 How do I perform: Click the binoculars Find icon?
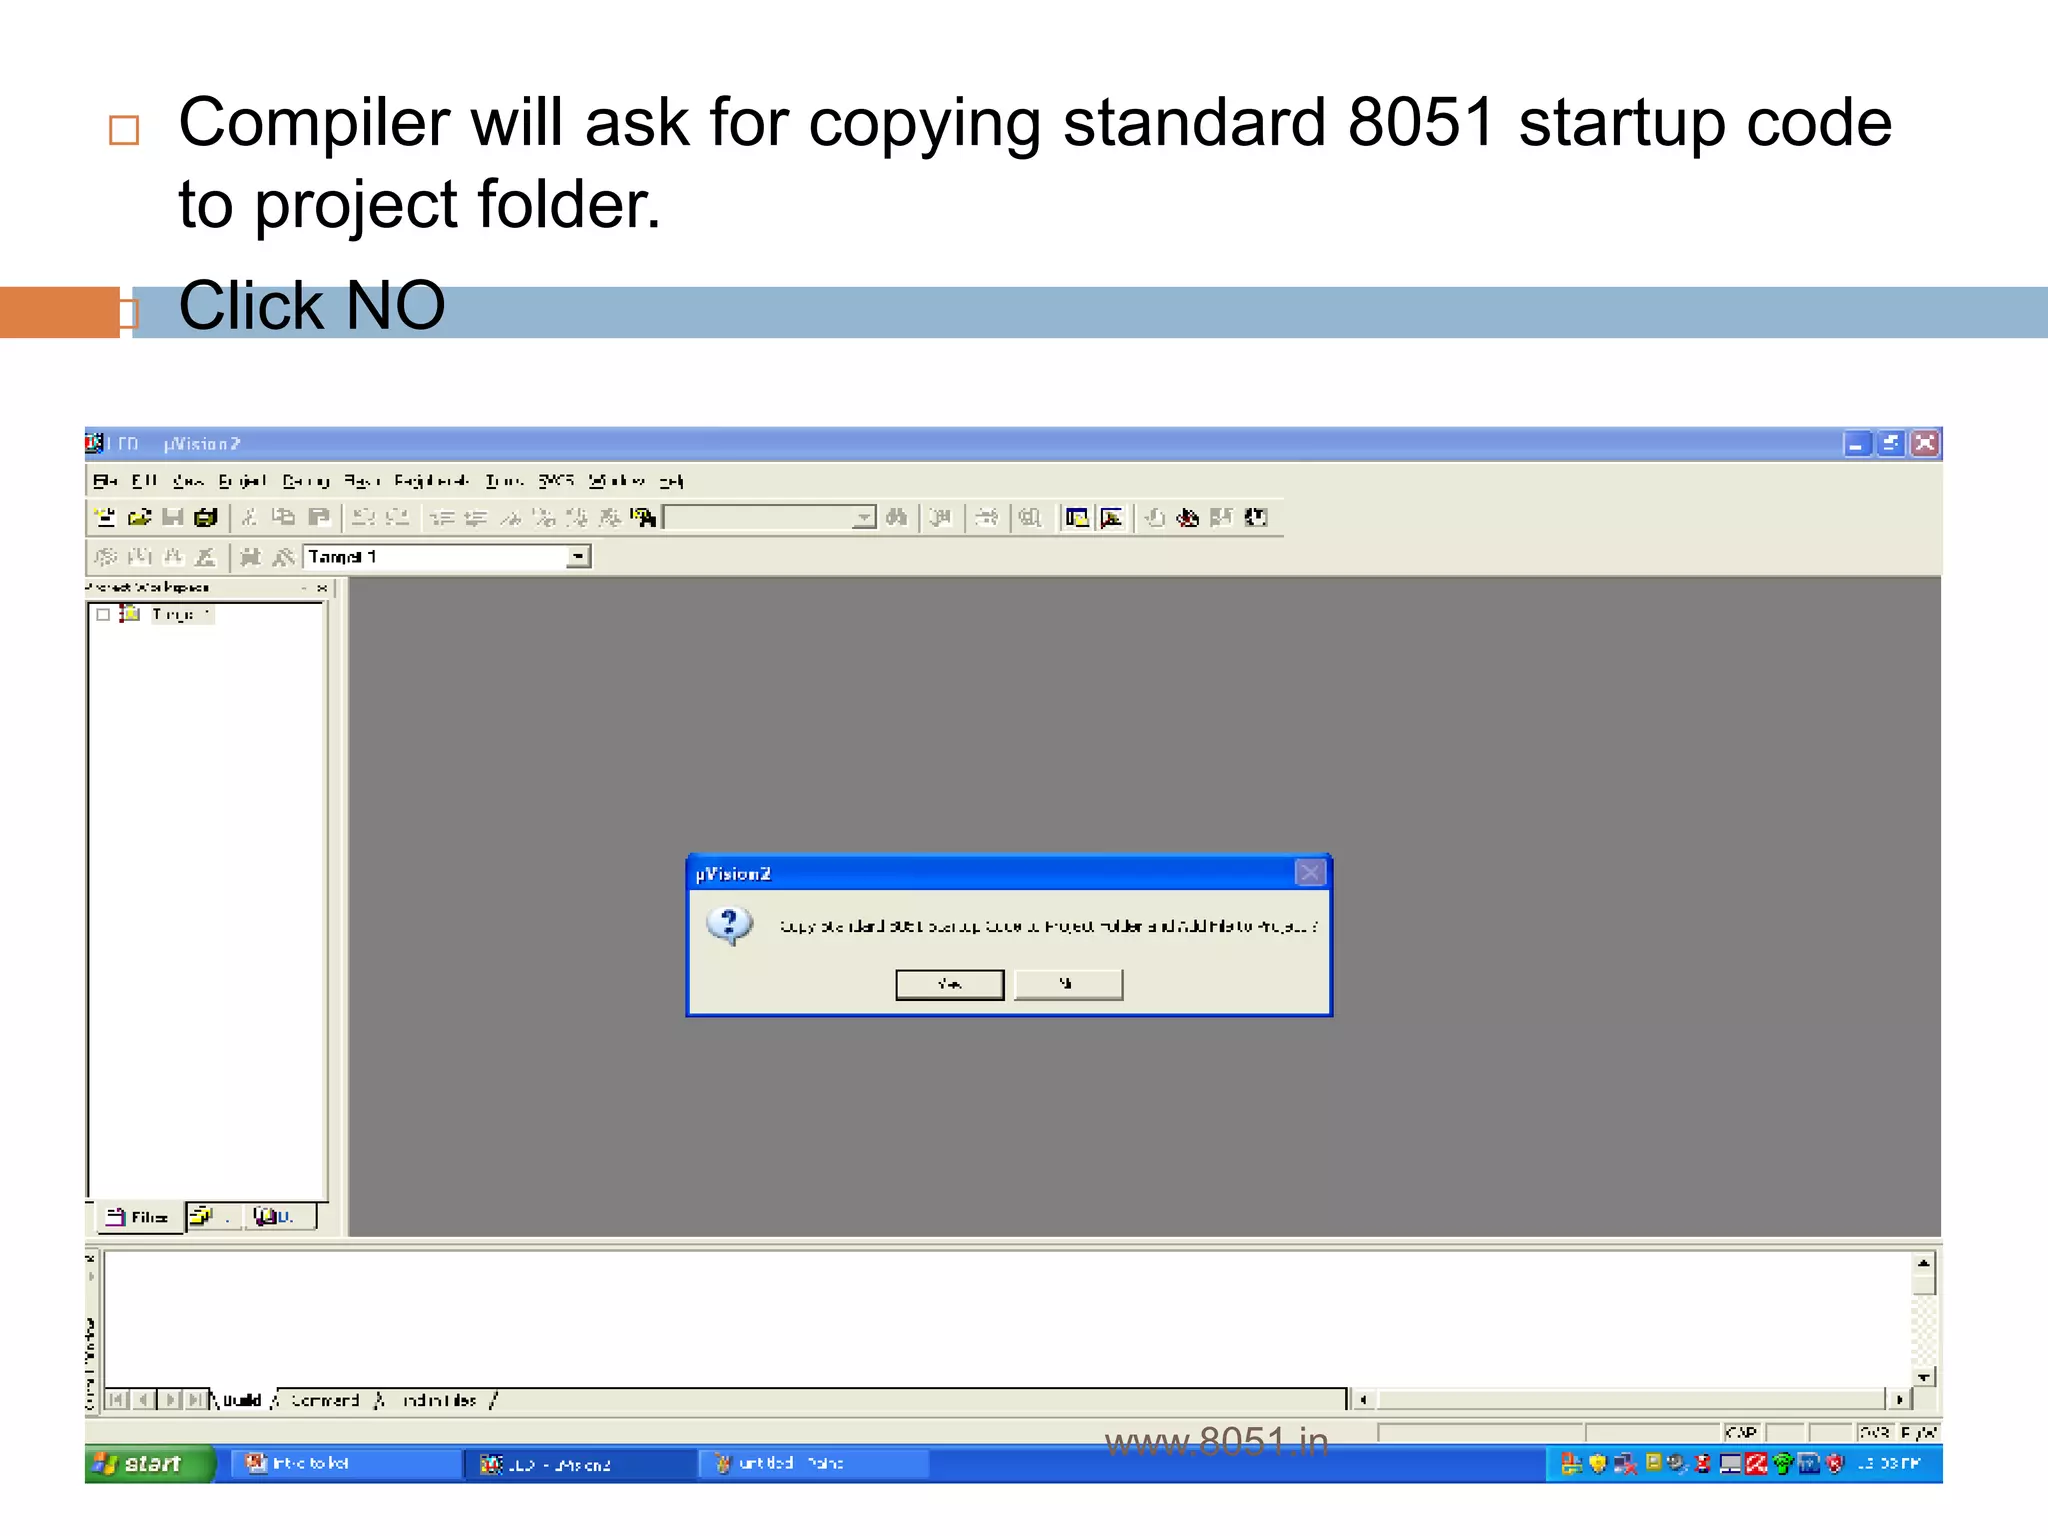coord(897,517)
